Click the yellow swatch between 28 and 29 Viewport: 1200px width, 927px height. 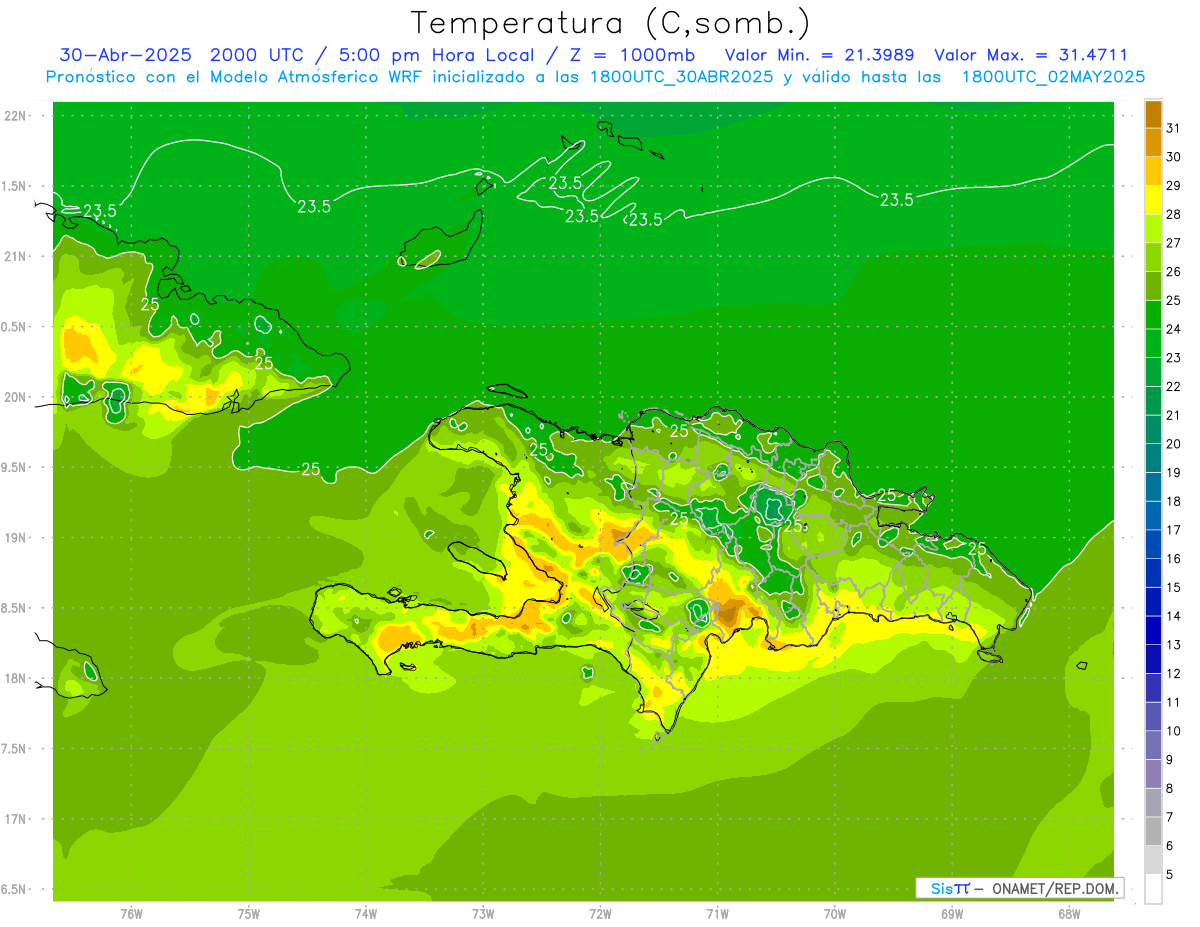click(1153, 200)
